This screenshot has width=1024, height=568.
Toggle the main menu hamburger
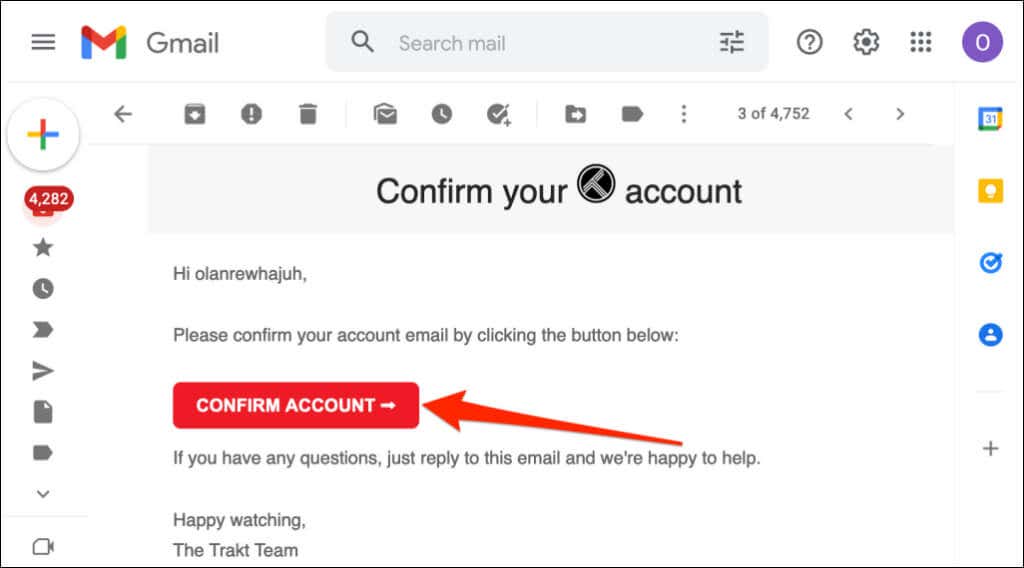[44, 43]
